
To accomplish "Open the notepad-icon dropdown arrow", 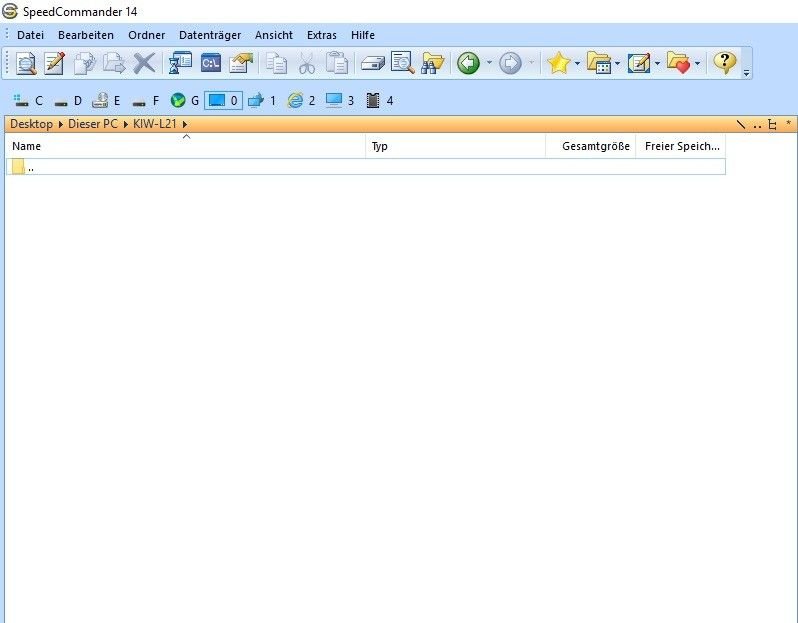I will pos(657,63).
